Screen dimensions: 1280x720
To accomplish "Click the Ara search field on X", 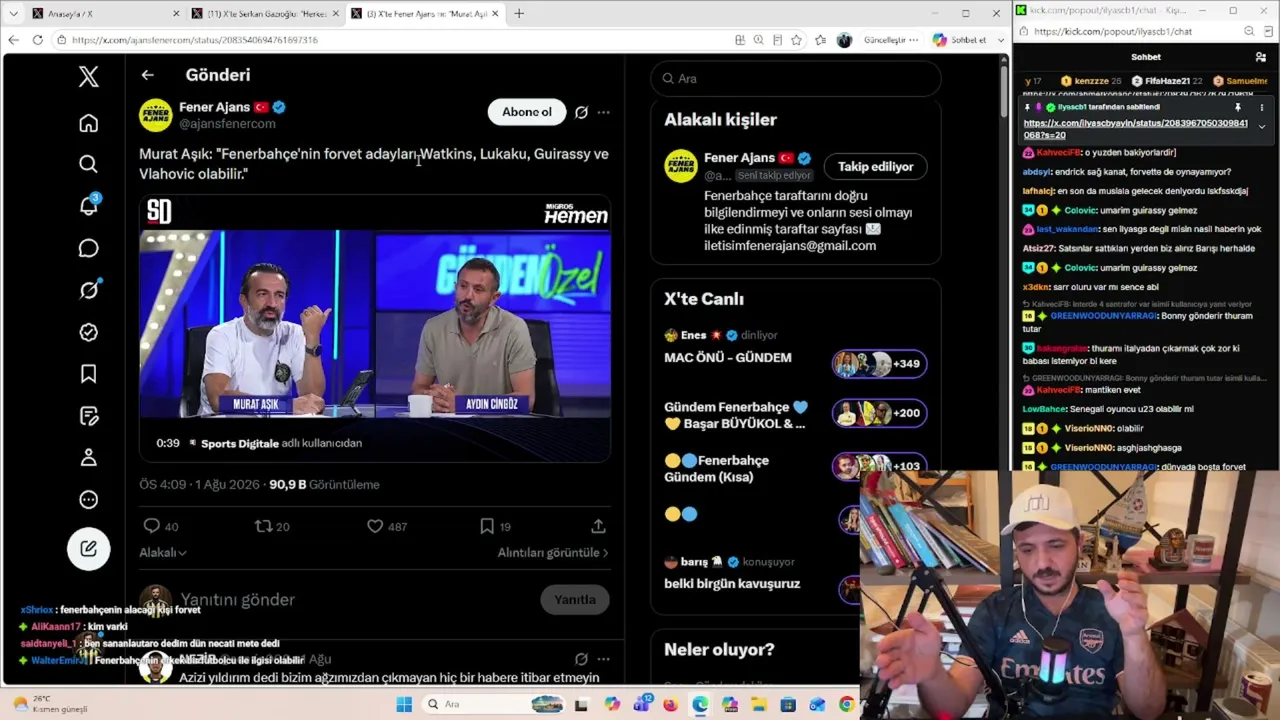I will 796,78.
